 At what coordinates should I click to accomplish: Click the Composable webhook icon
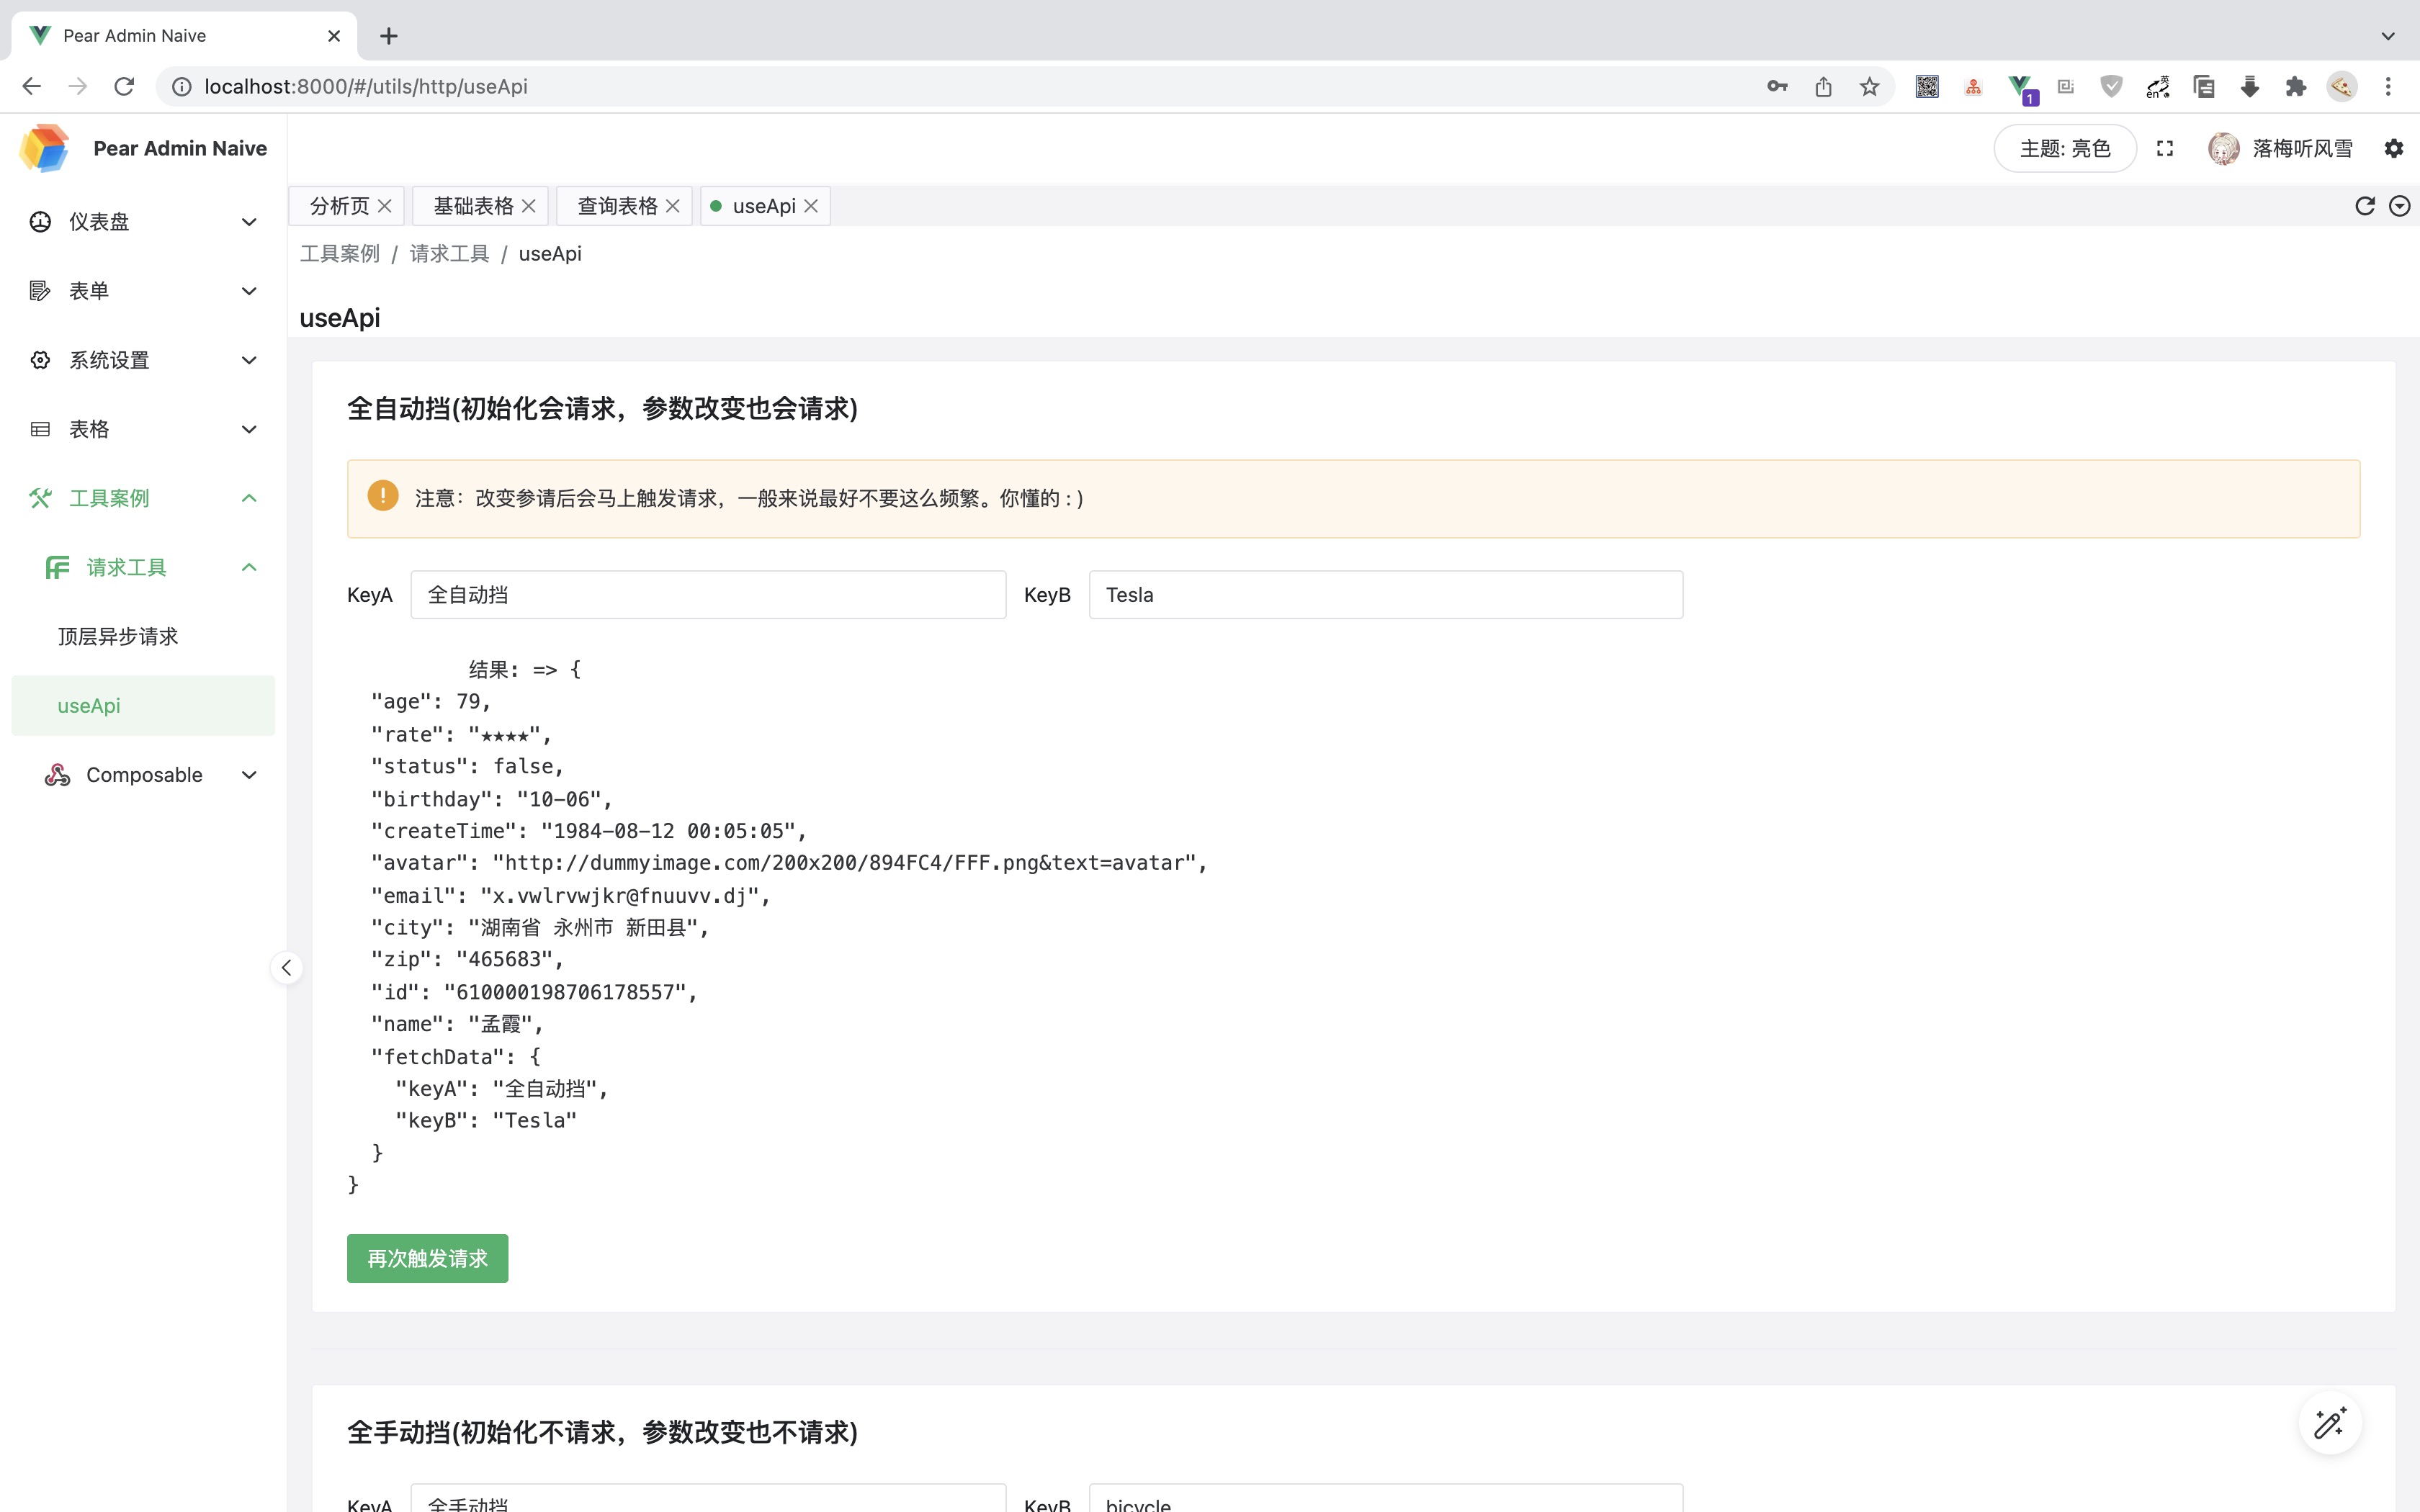coord(58,775)
